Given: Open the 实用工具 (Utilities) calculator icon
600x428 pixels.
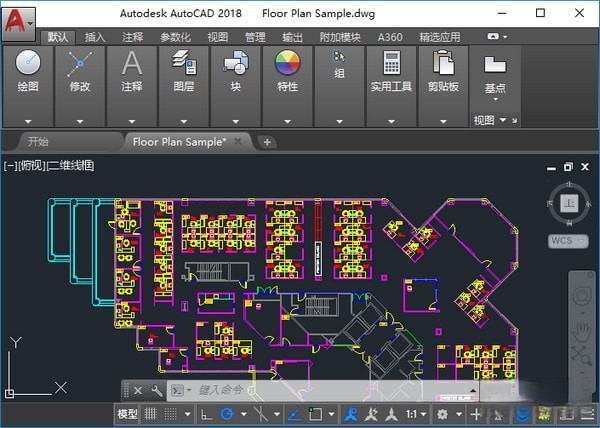Looking at the screenshot, I should click(390, 64).
